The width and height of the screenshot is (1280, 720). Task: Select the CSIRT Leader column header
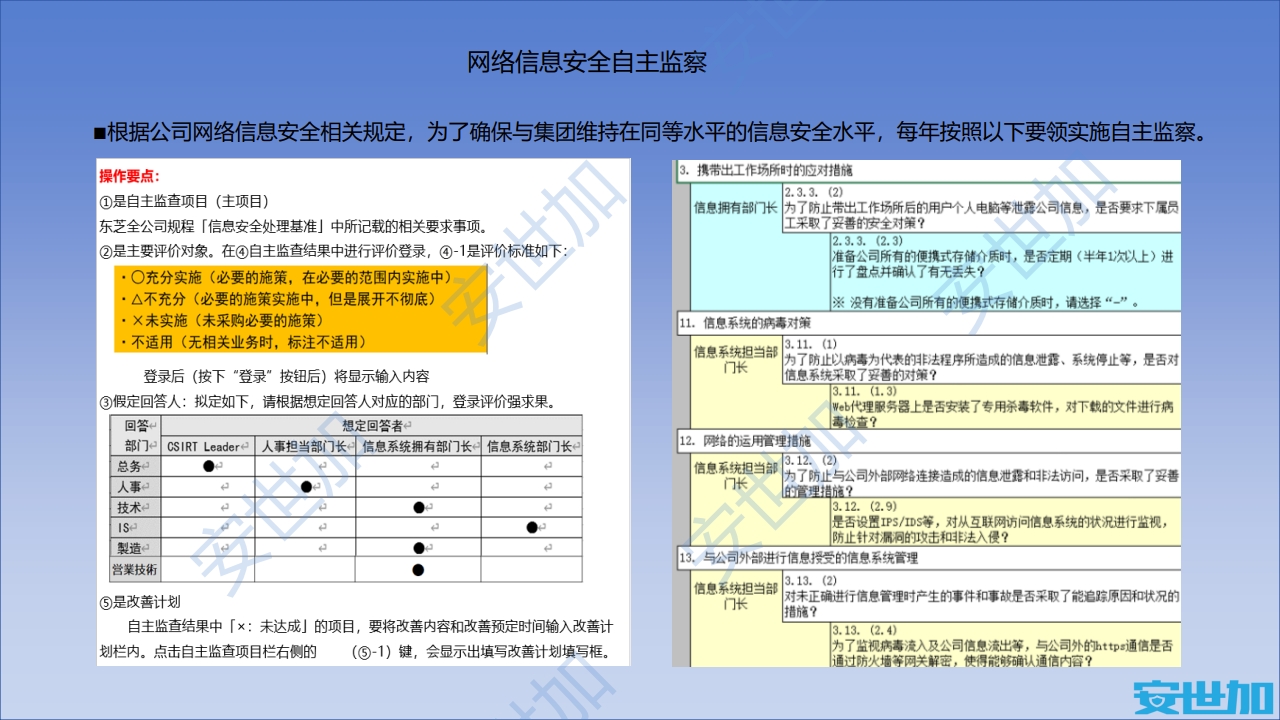(x=208, y=447)
